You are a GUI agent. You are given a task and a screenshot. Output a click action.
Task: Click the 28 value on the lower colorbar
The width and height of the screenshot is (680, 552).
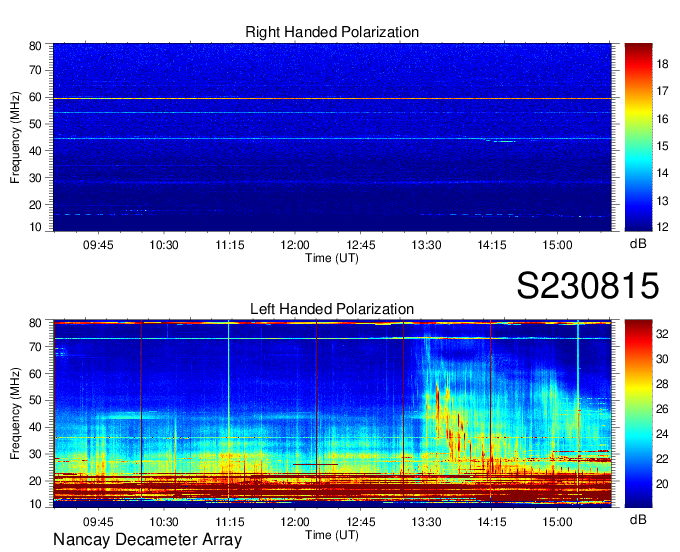point(662,384)
